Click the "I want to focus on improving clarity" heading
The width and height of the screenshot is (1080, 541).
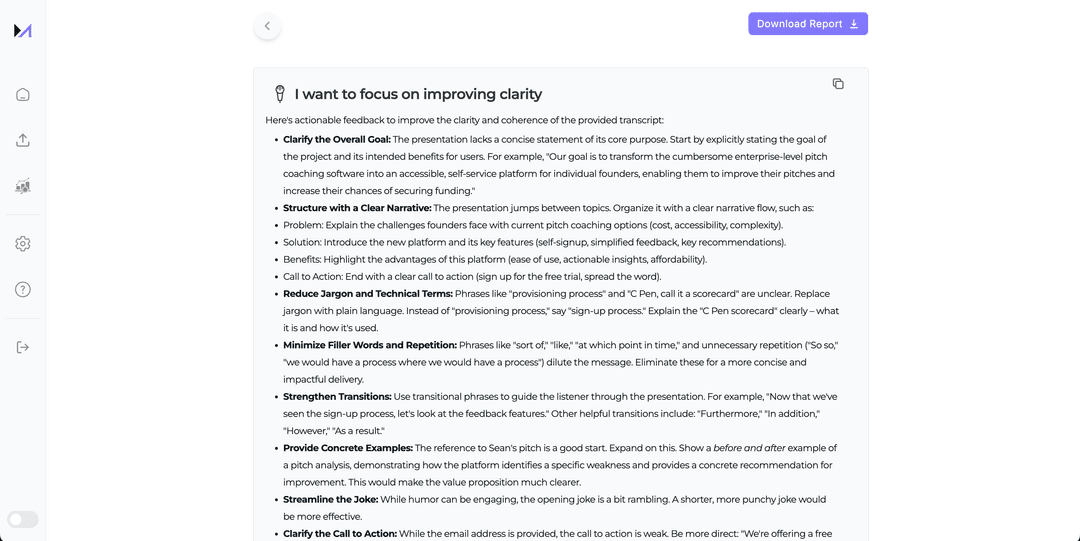pos(418,94)
